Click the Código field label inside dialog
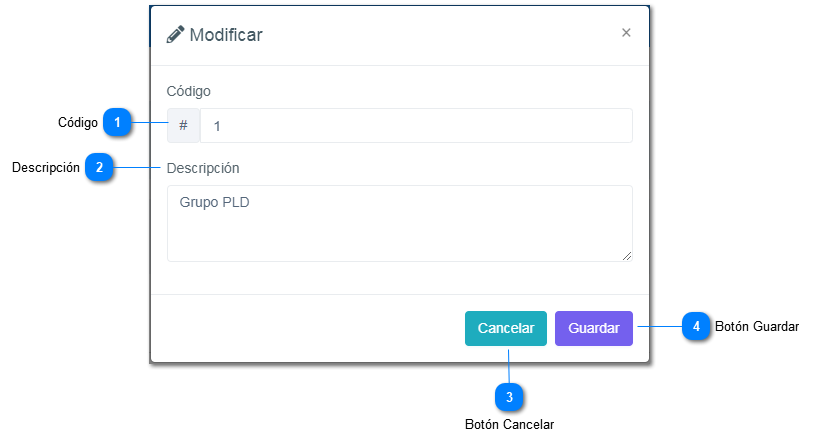Viewport: 815px width, 448px height. tap(189, 91)
